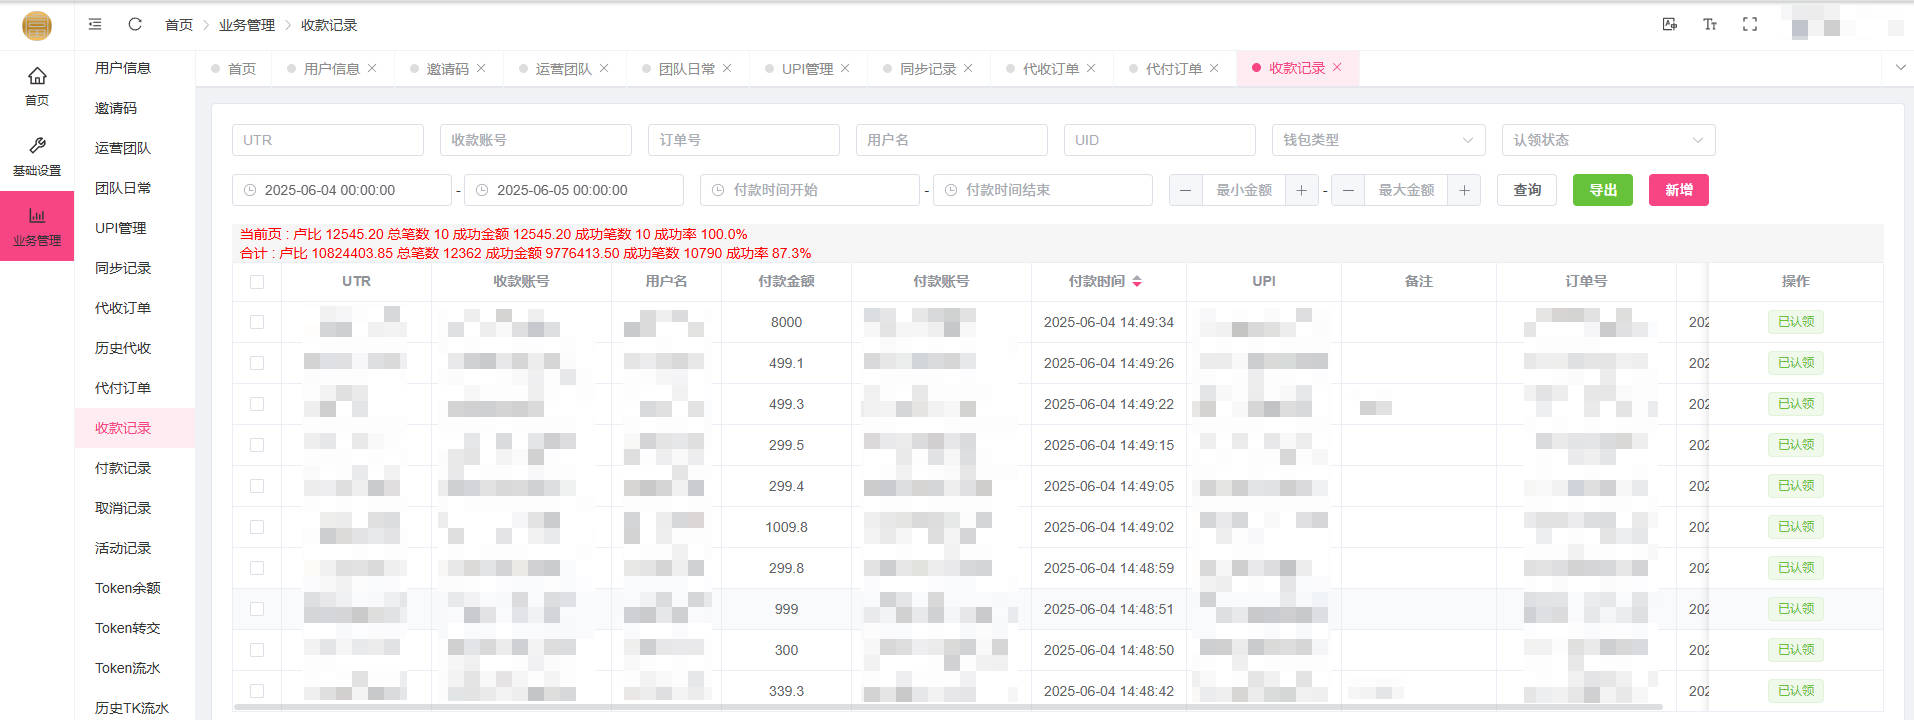This screenshot has width=1914, height=720.
Task: Click the home icon in the left rail
Action: pyautogui.click(x=37, y=85)
